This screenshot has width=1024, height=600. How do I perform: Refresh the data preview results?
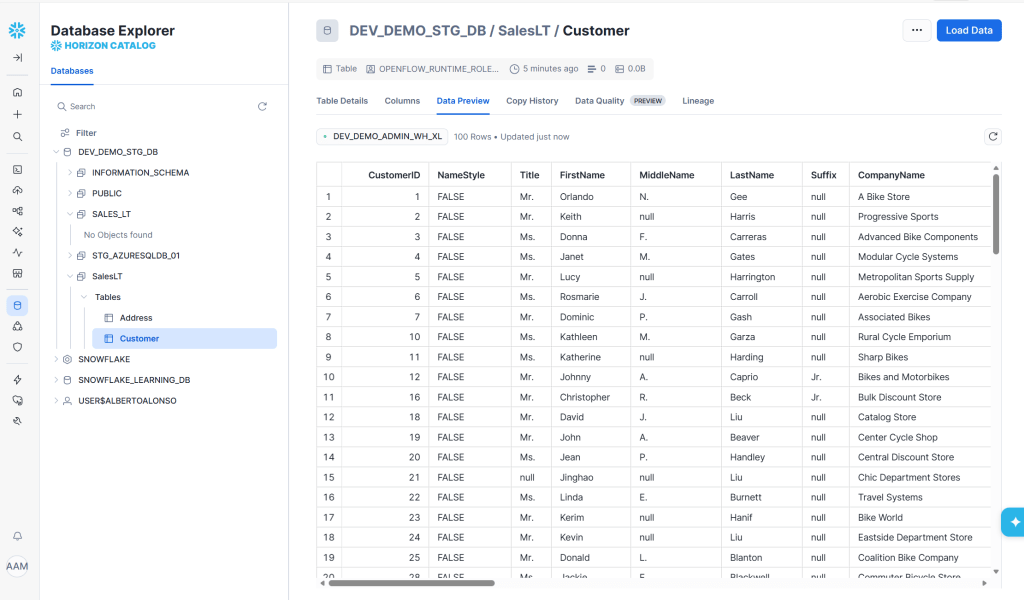tap(992, 136)
